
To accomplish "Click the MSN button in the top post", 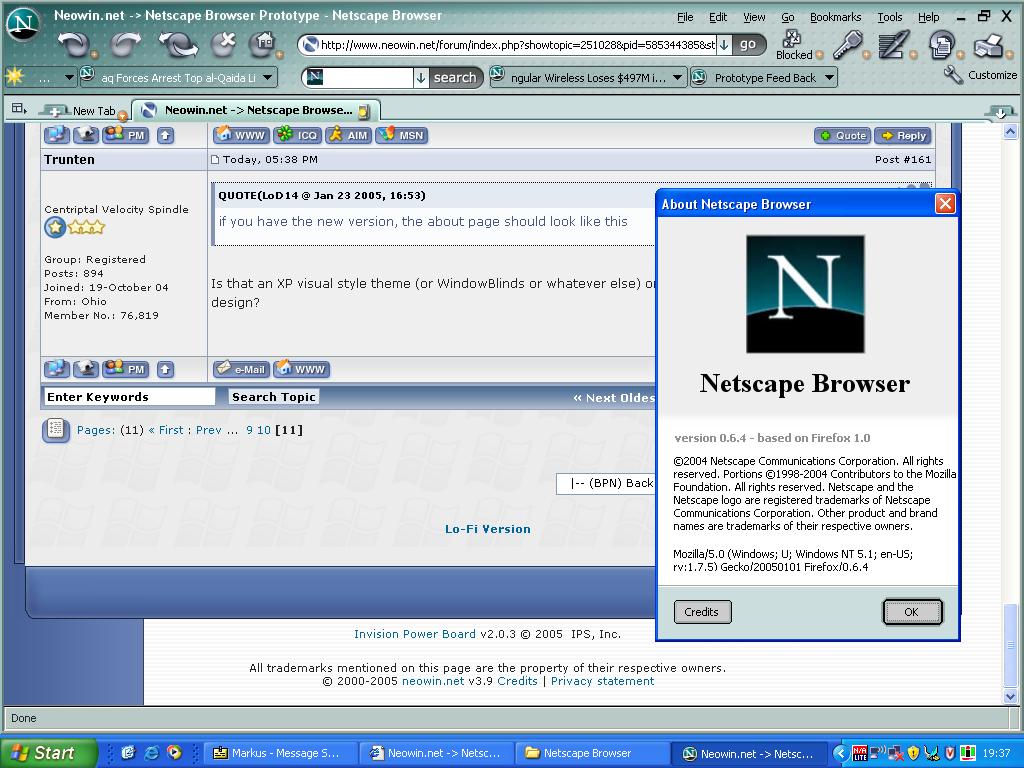I will pos(402,135).
